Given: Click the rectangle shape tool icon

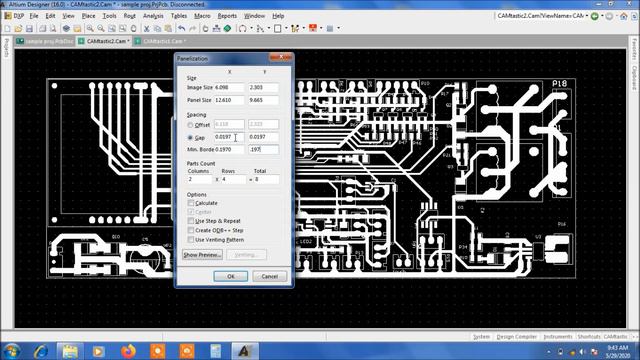Looking at the screenshot, I should coord(278,29).
